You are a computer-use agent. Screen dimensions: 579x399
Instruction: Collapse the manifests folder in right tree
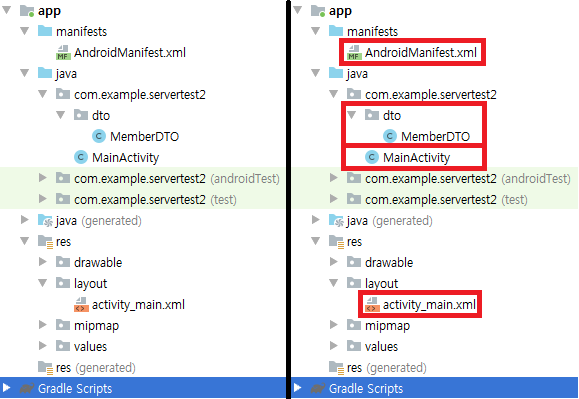(x=316, y=31)
